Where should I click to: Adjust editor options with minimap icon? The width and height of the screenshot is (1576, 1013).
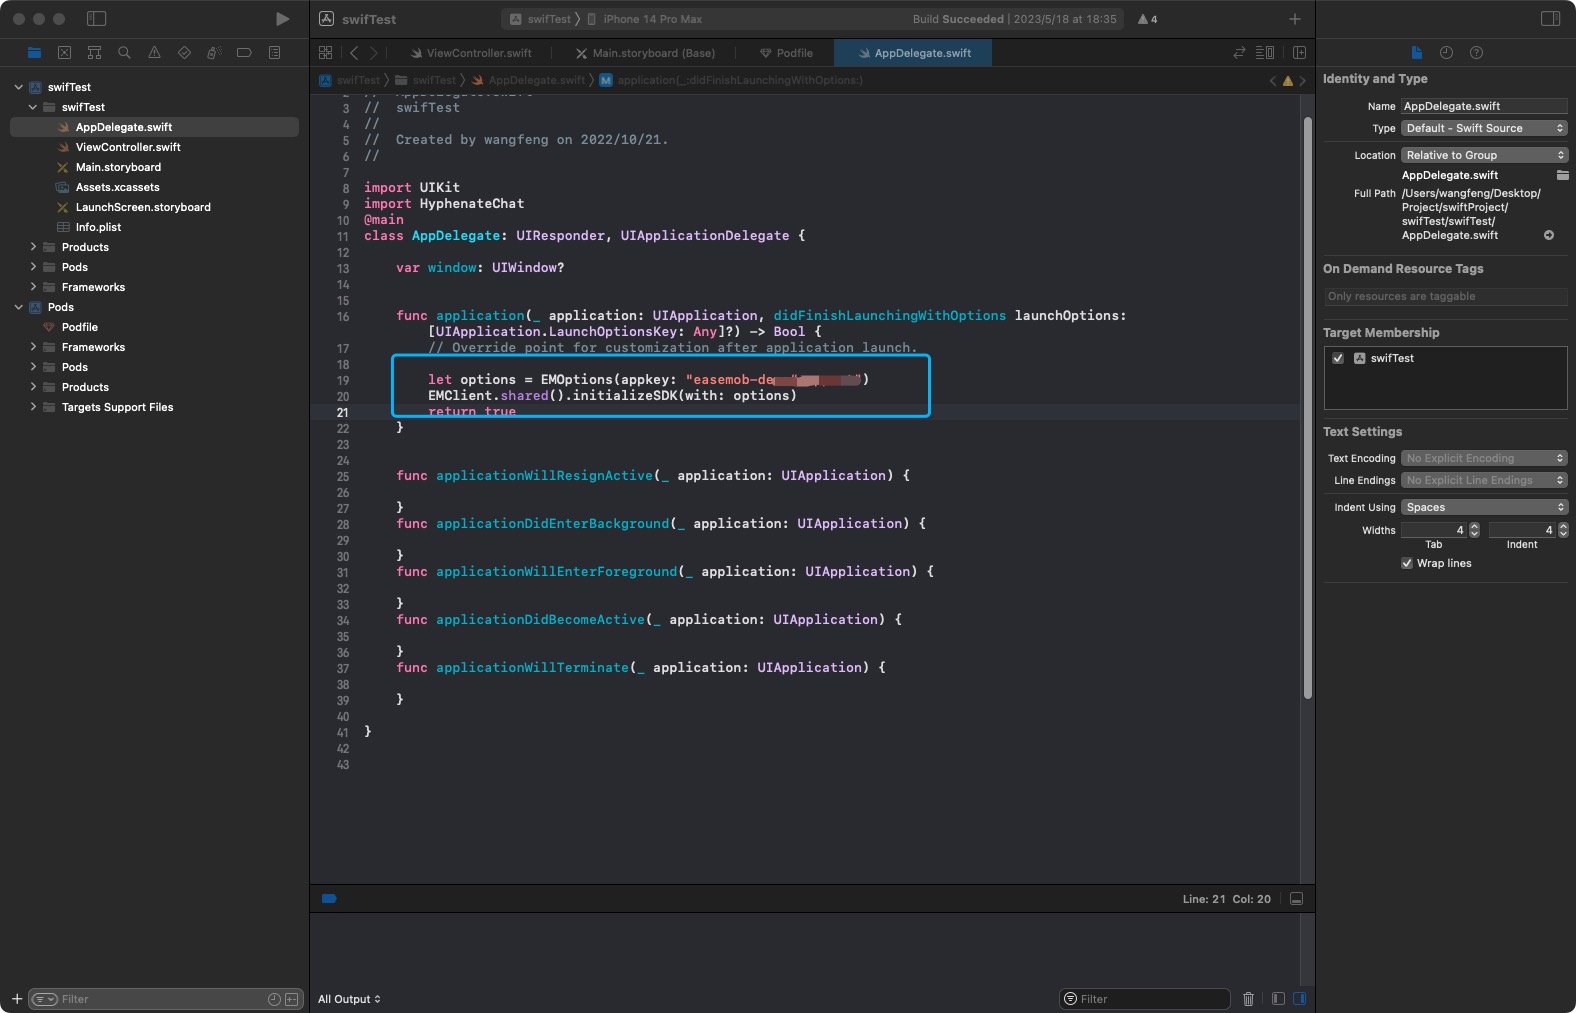pyautogui.click(x=1265, y=53)
